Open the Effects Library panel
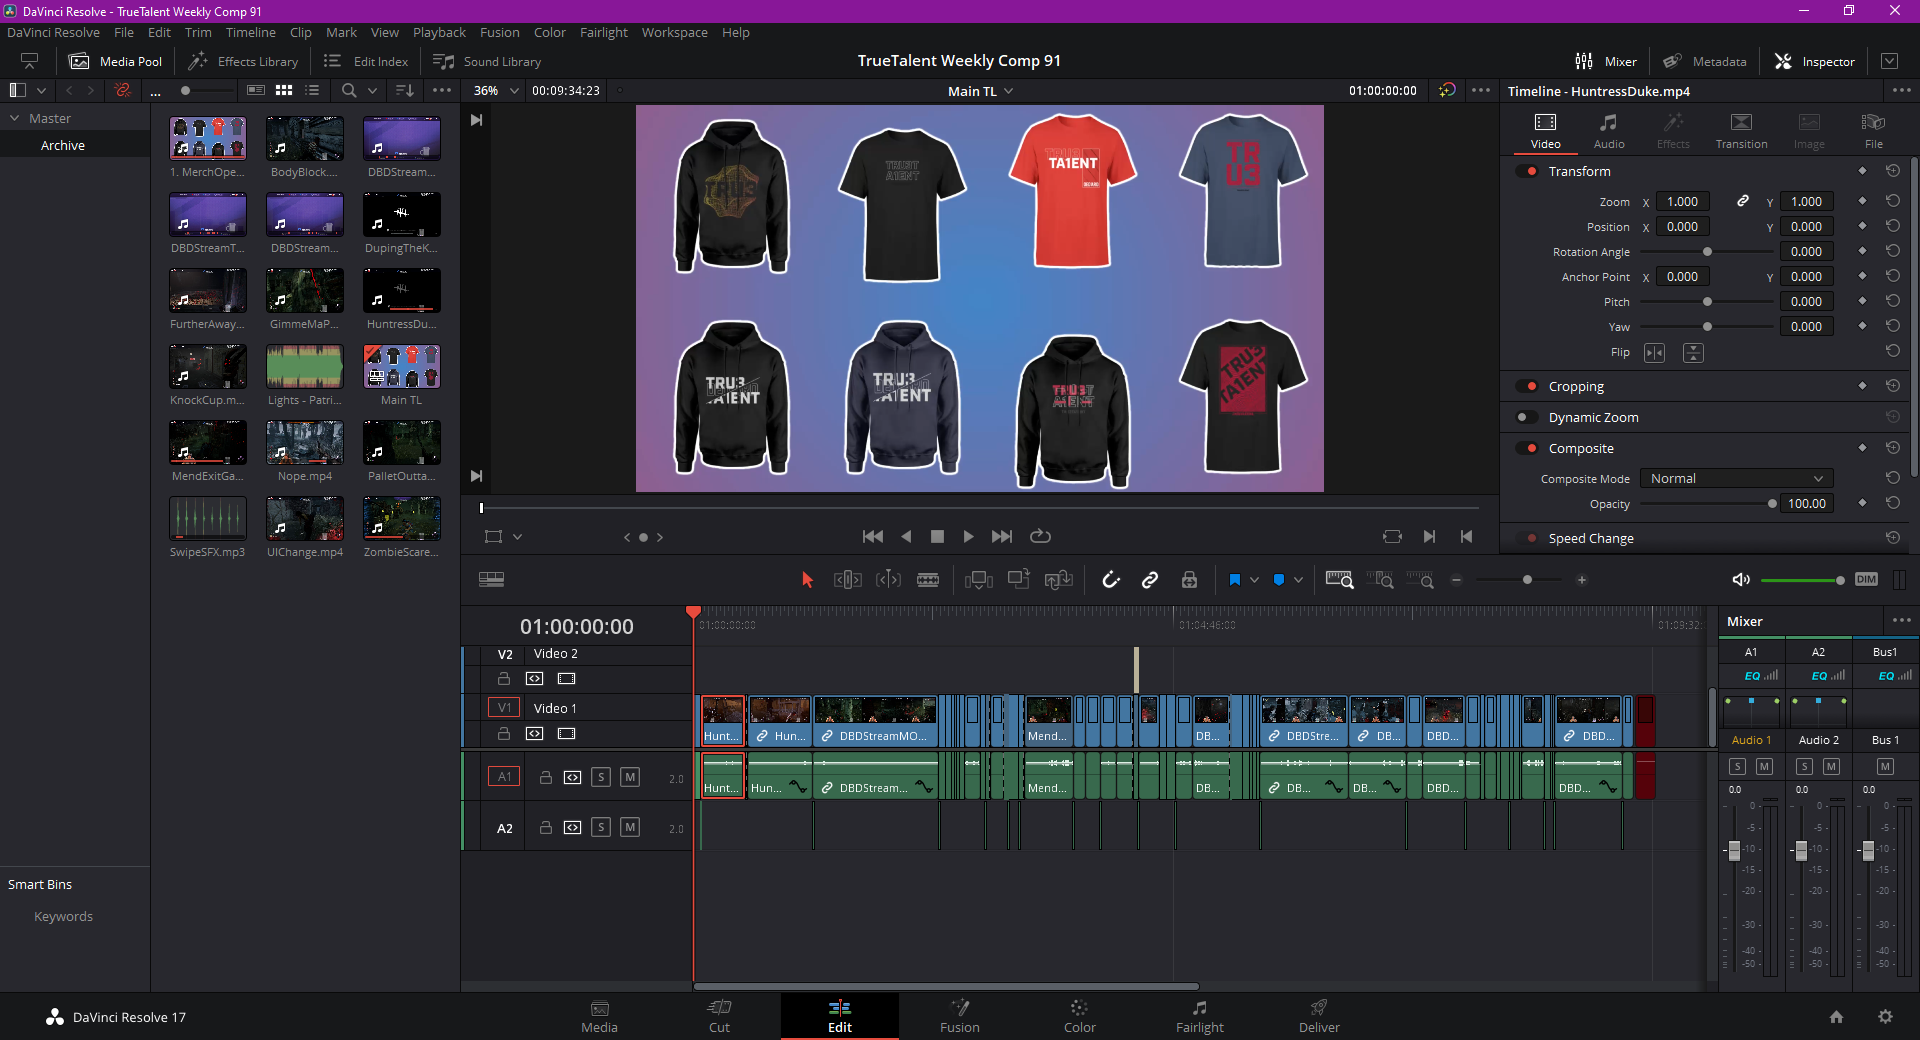 point(244,61)
